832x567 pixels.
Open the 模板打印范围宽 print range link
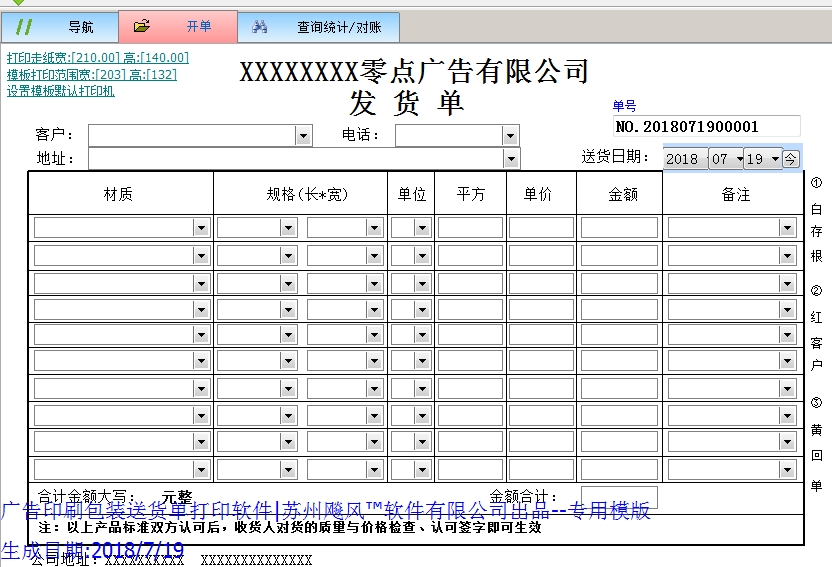tap(91, 74)
